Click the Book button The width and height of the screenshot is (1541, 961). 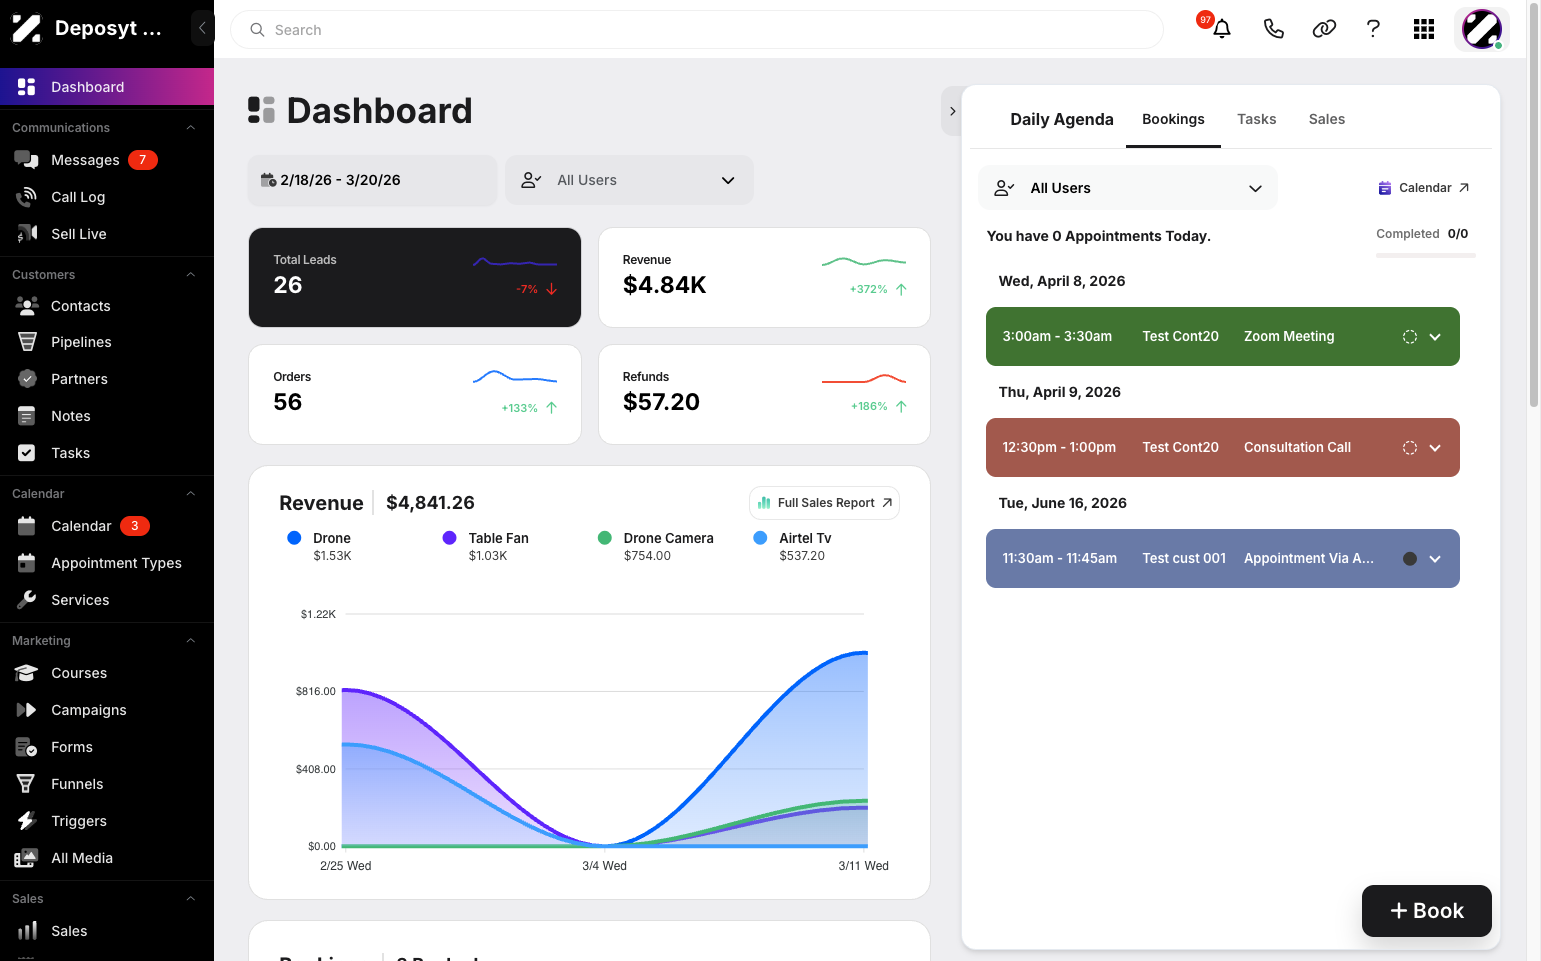pos(1426,911)
